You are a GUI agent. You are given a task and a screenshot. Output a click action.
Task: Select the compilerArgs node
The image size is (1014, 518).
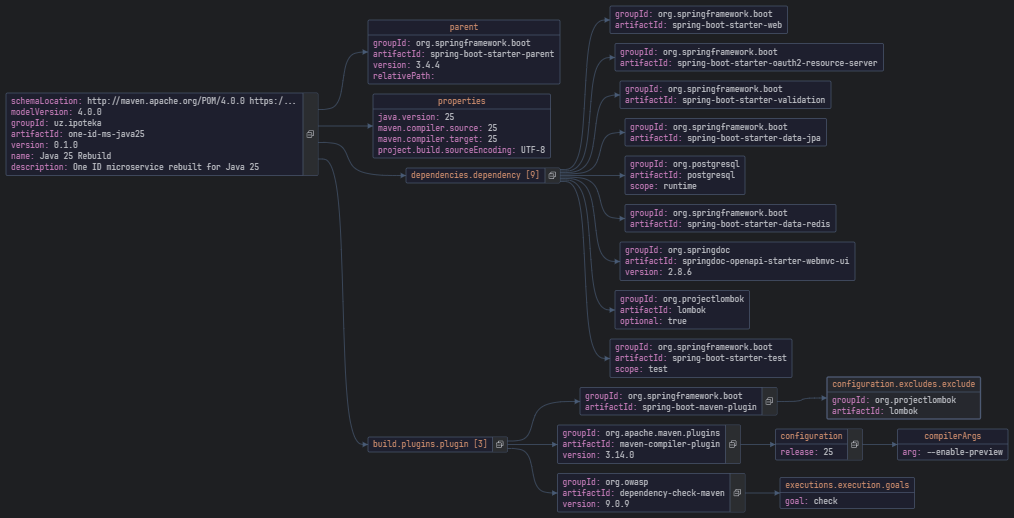[952, 444]
